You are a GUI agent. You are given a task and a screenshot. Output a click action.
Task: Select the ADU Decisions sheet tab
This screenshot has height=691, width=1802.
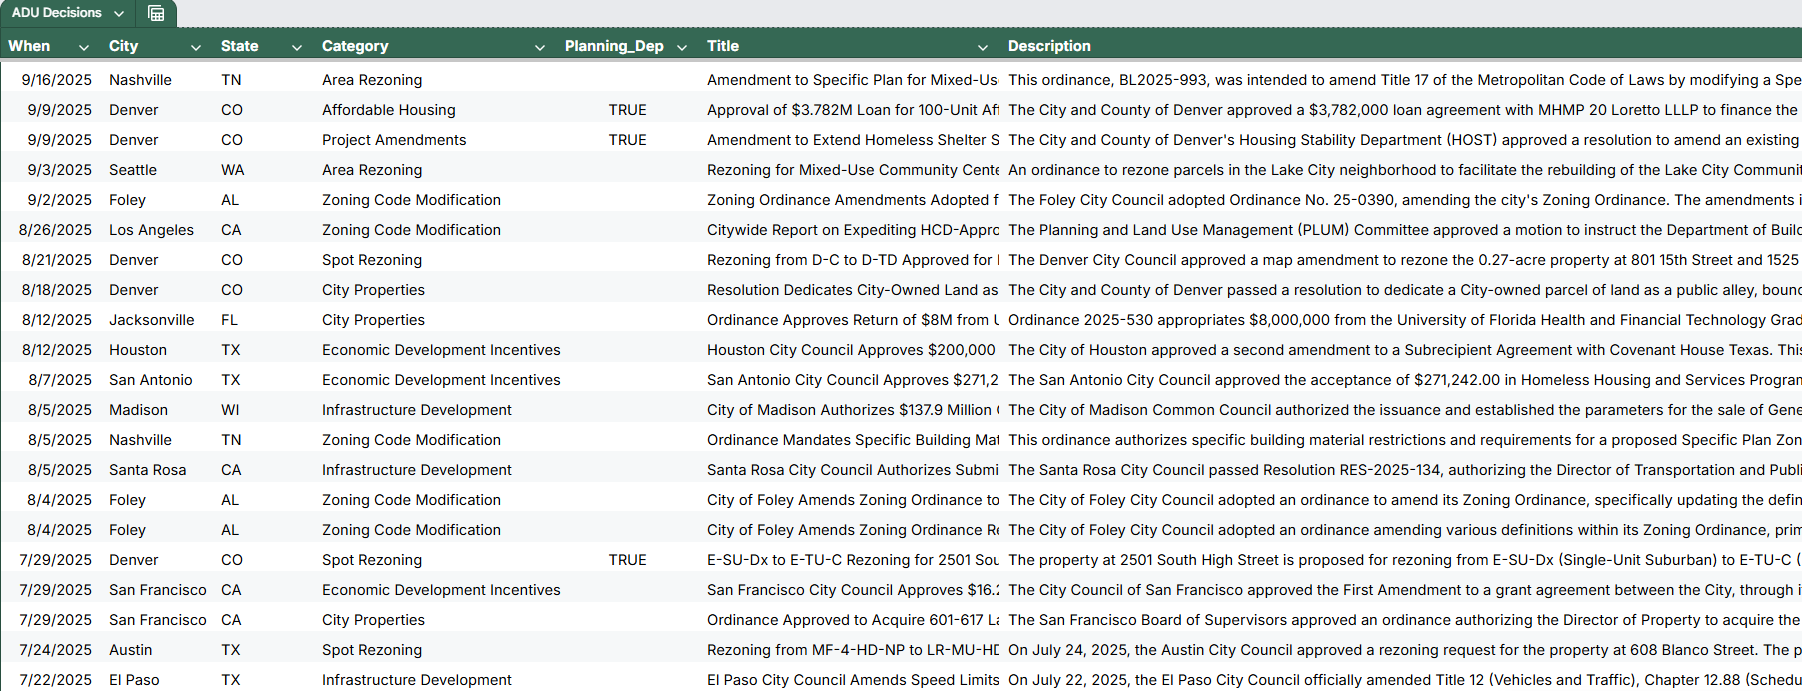(x=57, y=13)
